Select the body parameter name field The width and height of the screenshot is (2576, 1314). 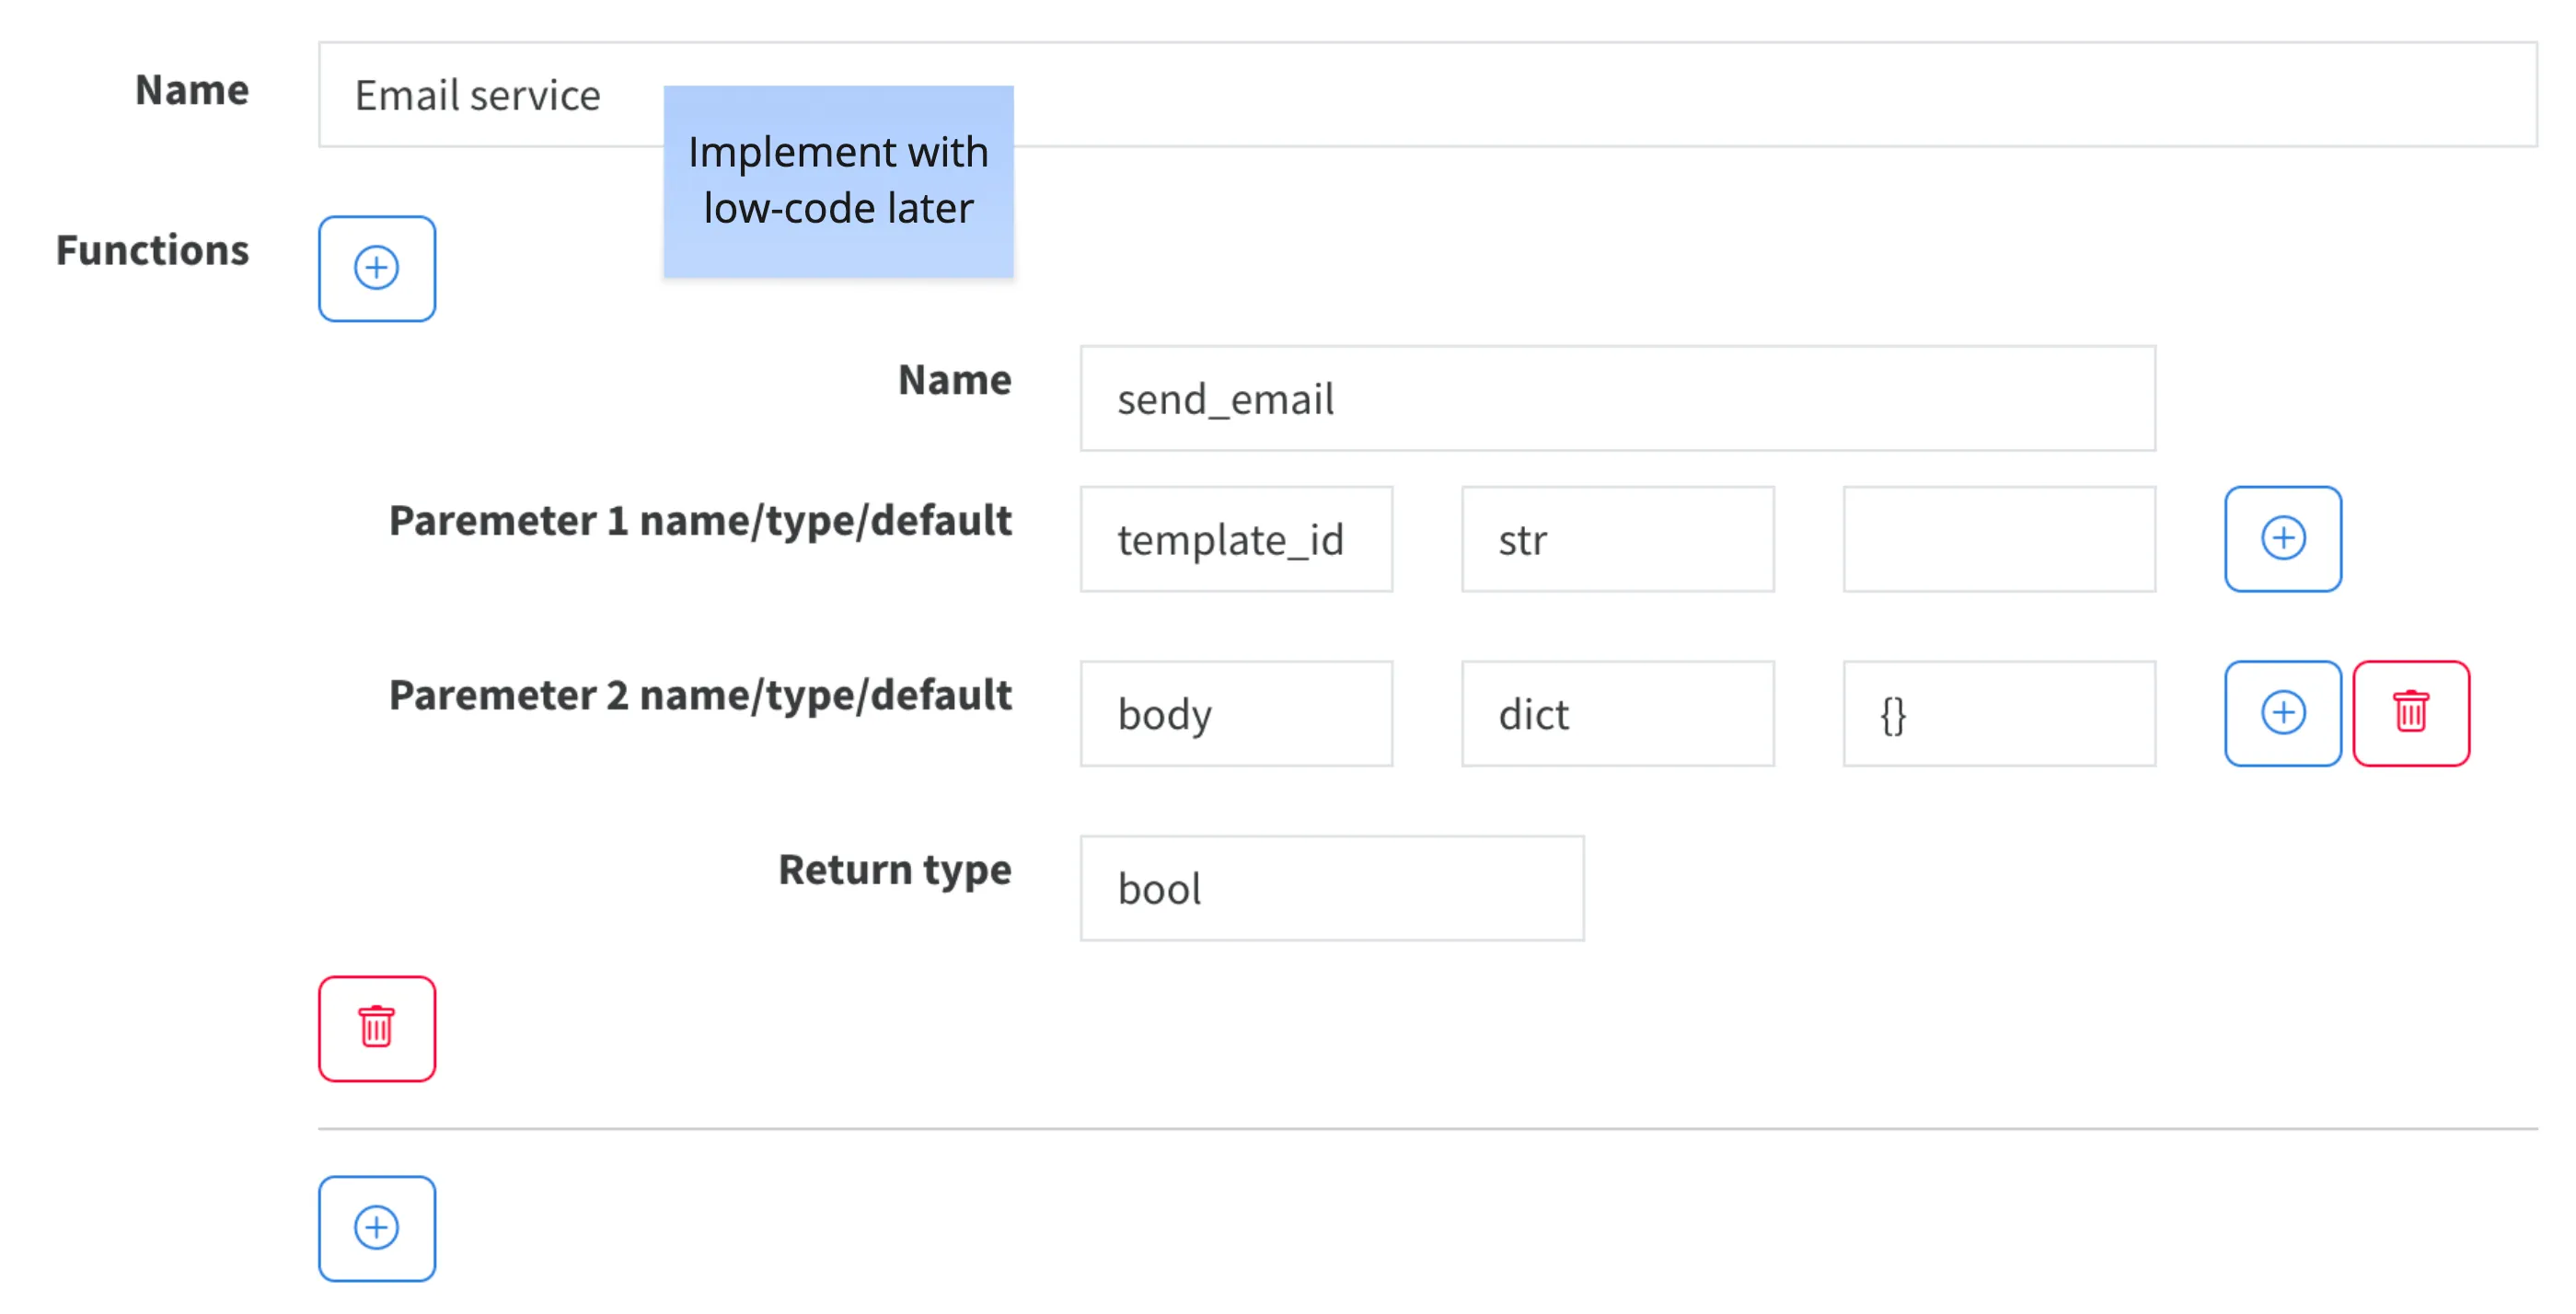point(1237,713)
